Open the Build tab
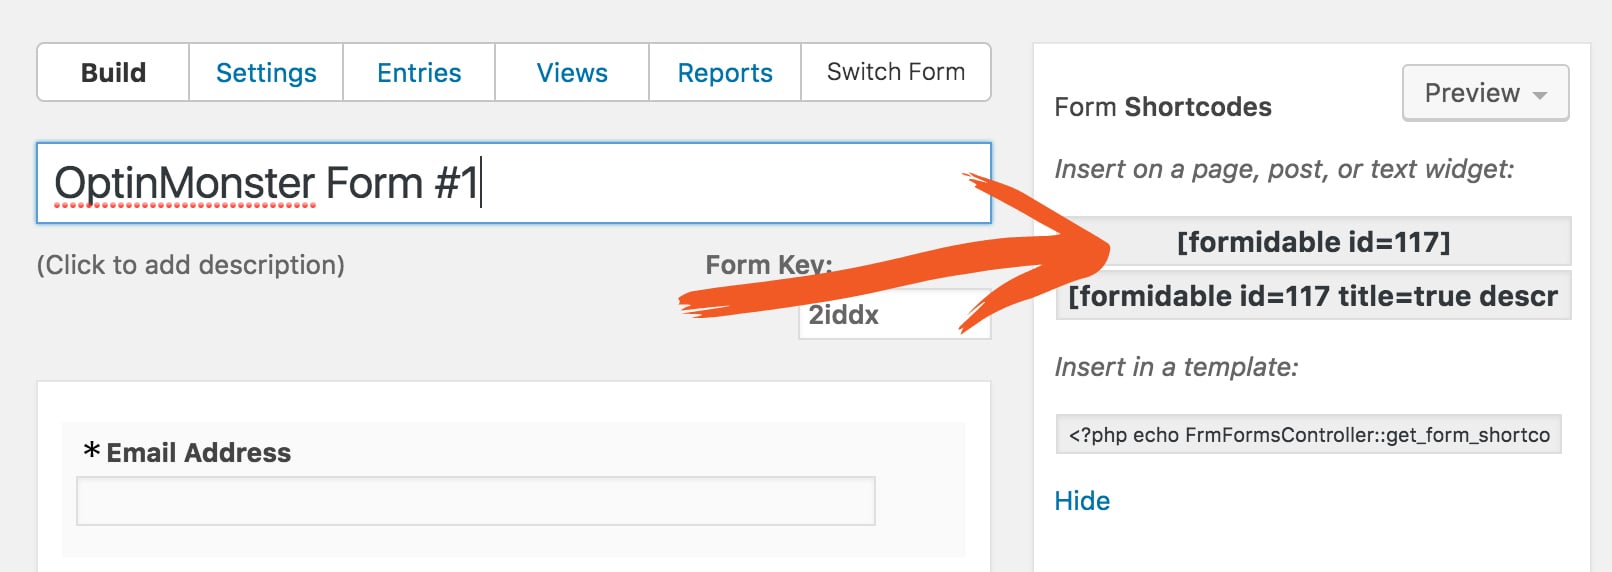The height and width of the screenshot is (572, 1612). coord(113,72)
